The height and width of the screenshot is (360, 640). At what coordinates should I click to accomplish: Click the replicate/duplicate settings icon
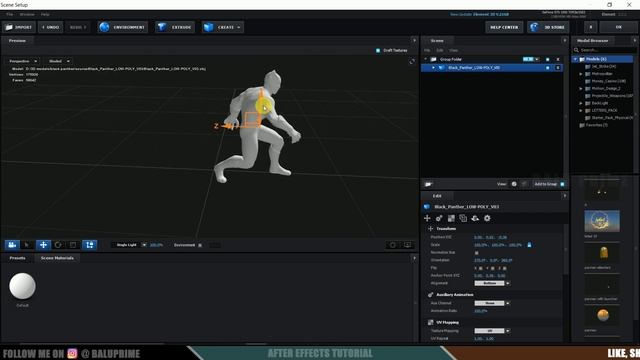[x=463, y=218]
